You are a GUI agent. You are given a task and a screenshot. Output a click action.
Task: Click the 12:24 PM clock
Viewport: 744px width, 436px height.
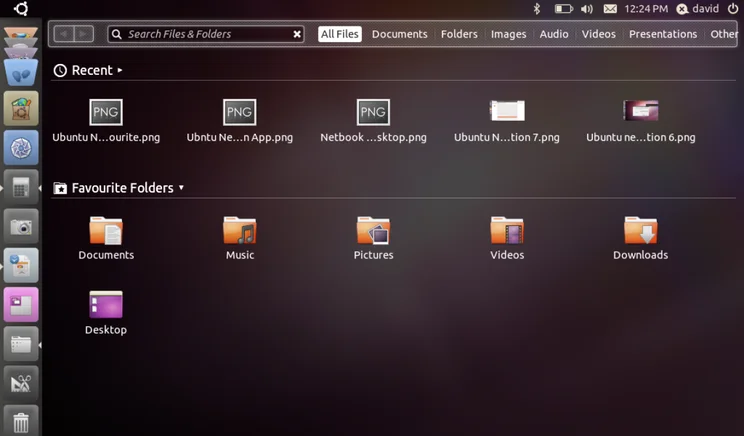[x=646, y=9]
